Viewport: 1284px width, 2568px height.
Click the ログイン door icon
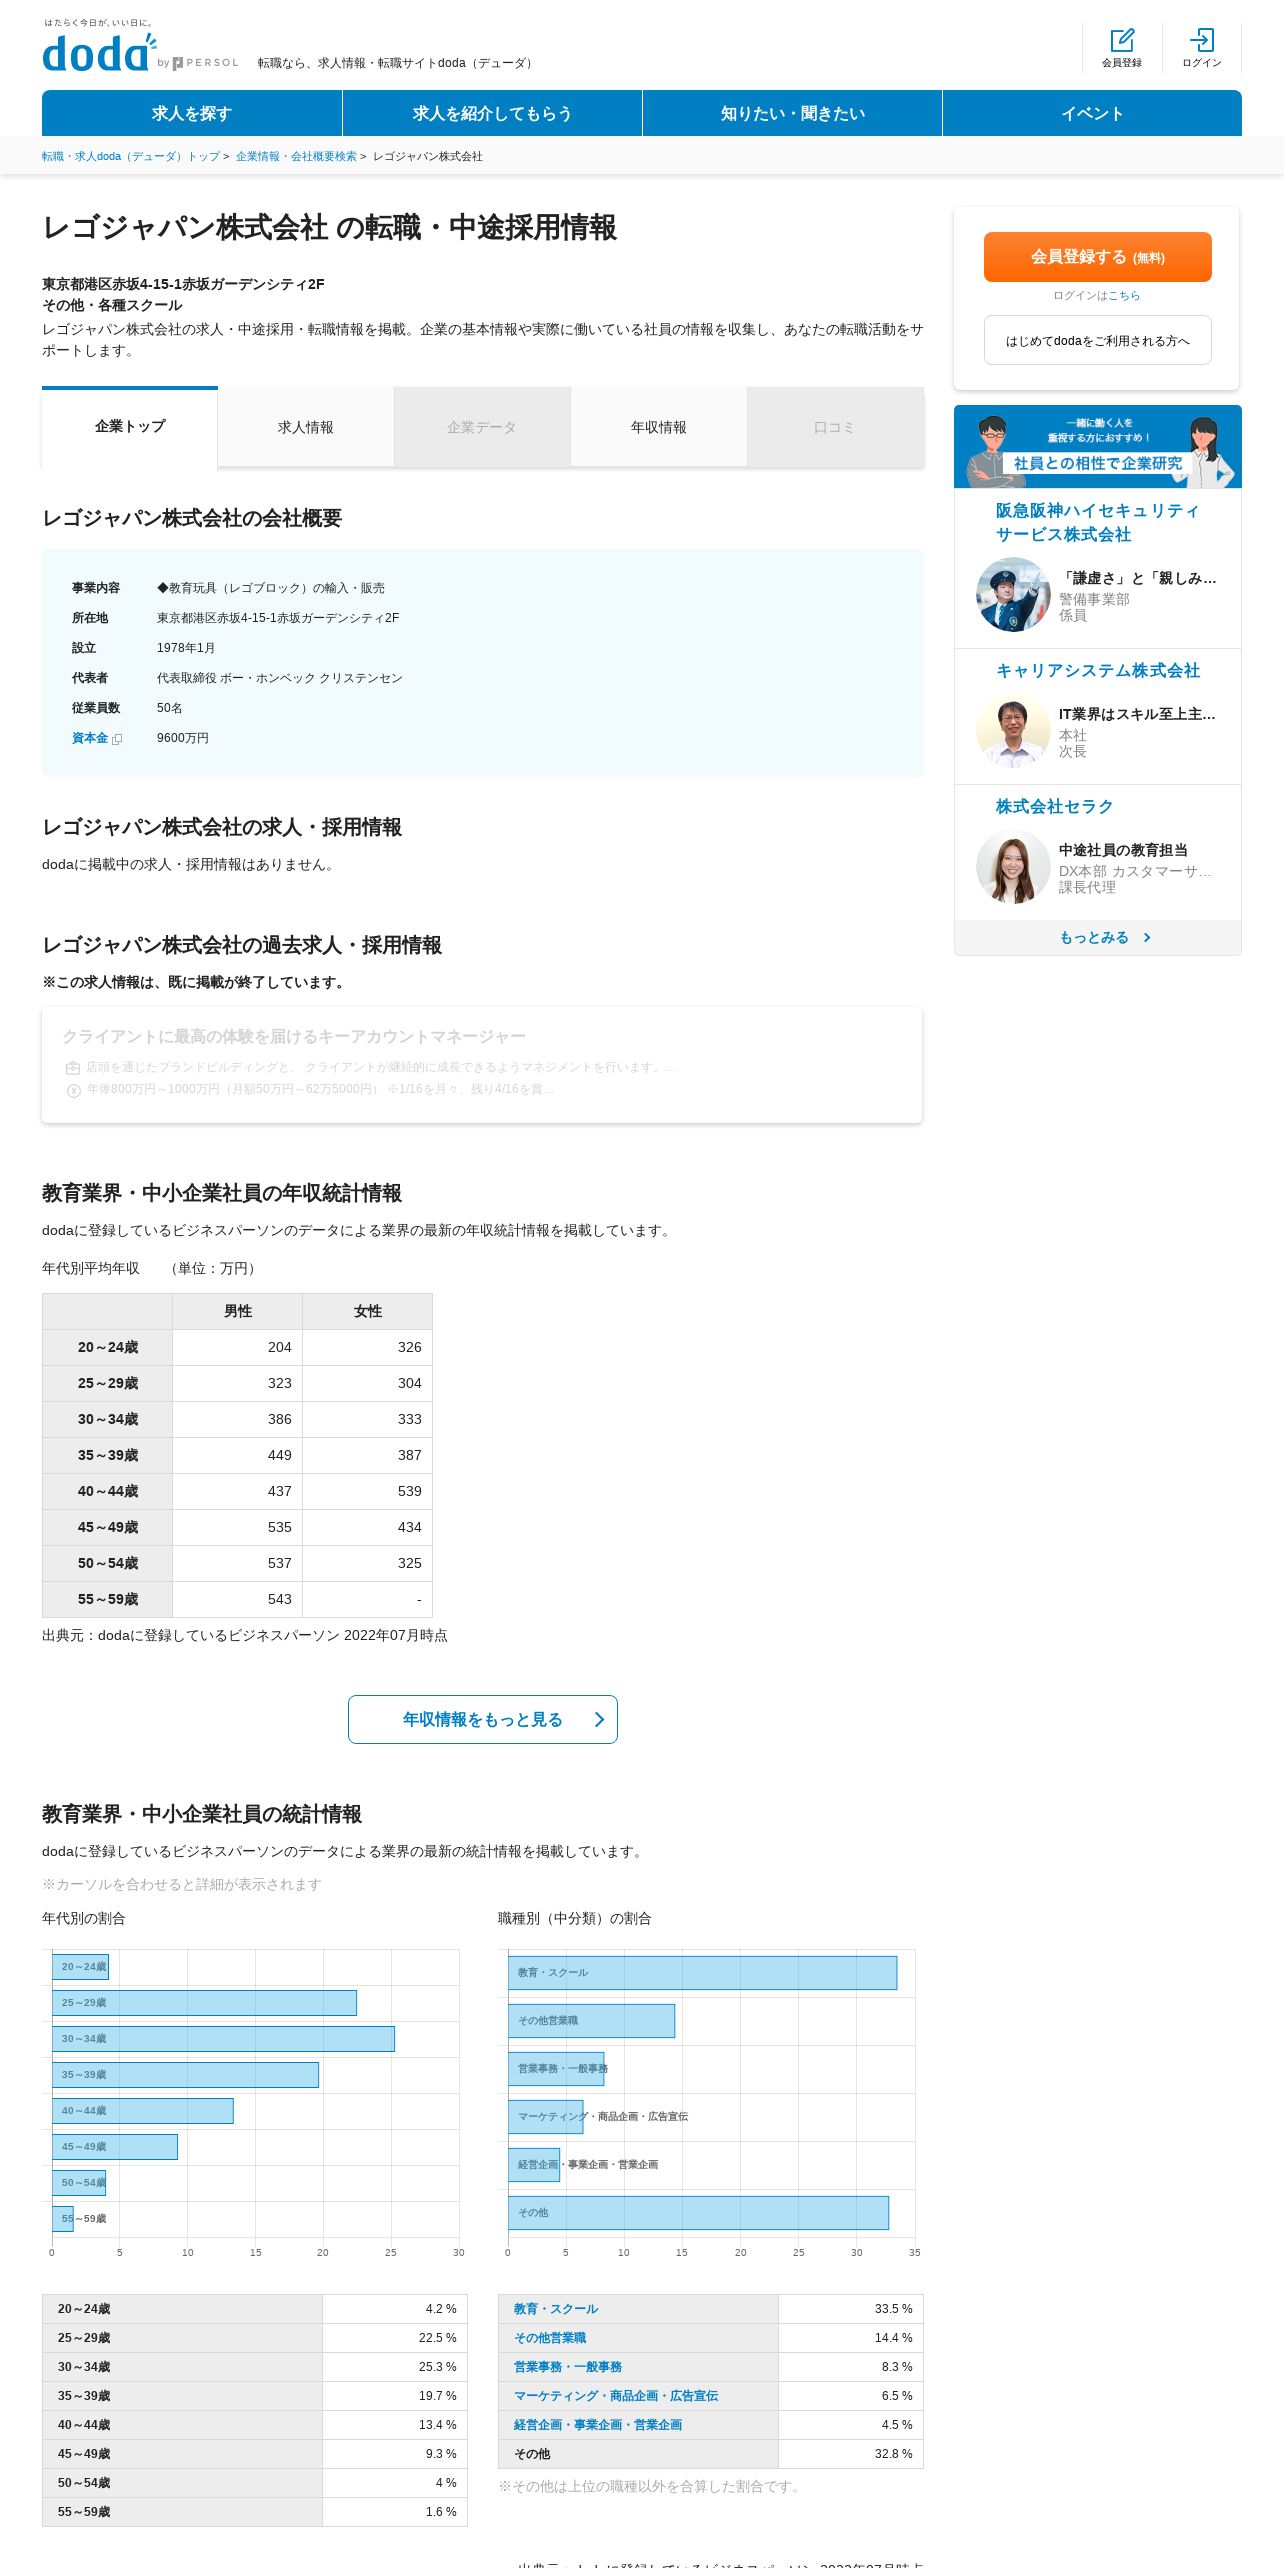click(1202, 40)
